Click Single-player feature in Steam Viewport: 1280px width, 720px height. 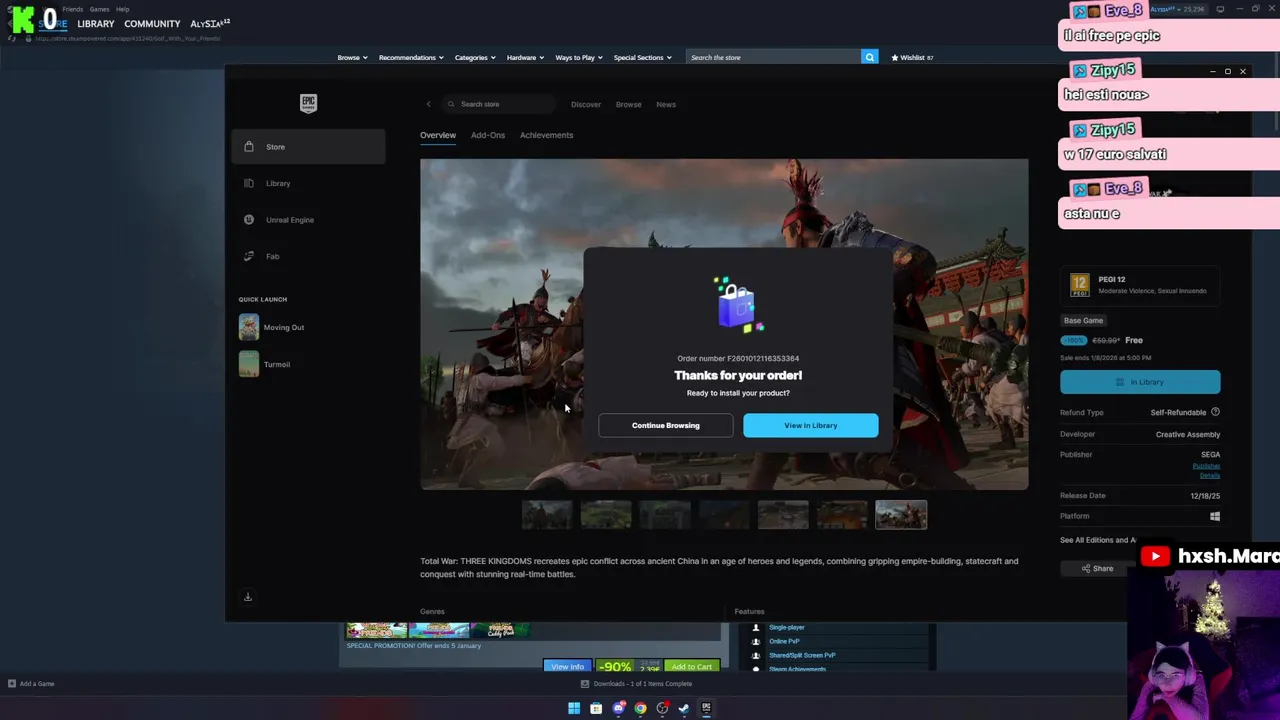(786, 627)
